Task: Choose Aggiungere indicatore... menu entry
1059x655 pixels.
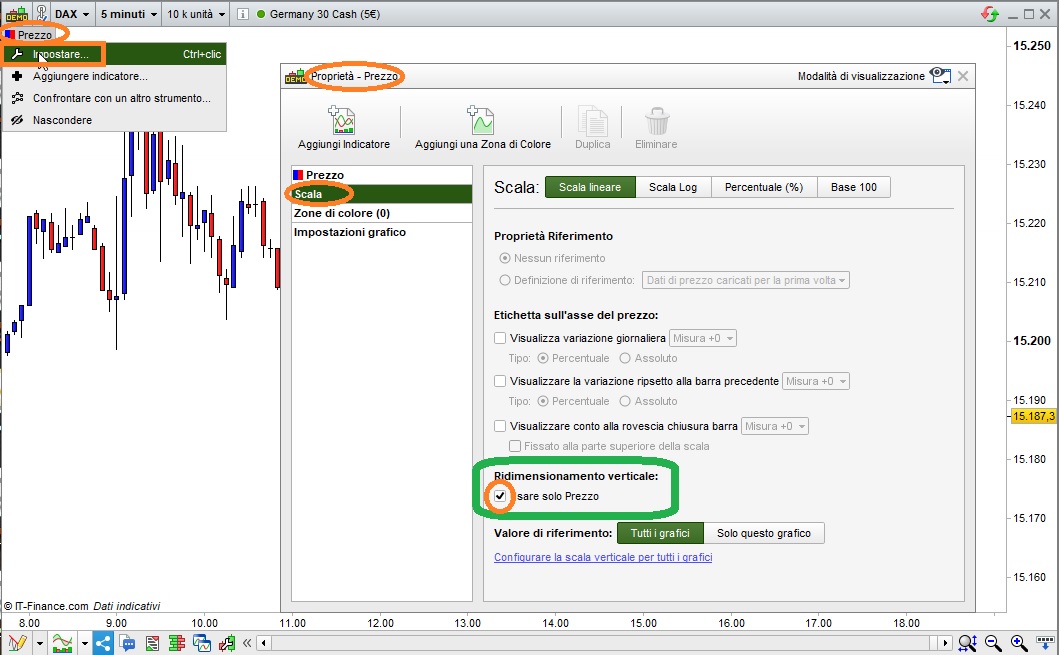Action: tap(114, 76)
